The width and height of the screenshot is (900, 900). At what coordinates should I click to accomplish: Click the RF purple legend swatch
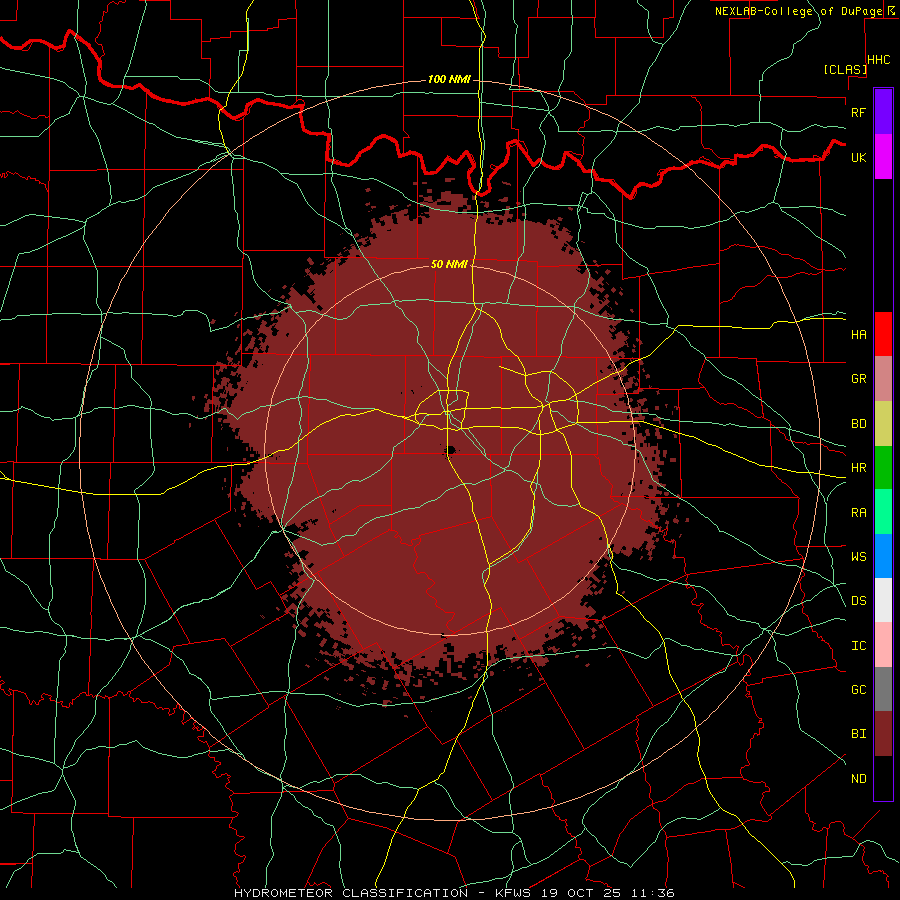tap(883, 111)
